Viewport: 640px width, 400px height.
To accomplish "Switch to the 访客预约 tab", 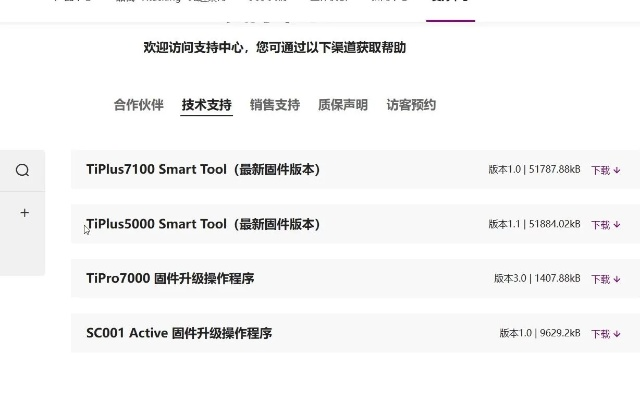I will click(x=411, y=105).
